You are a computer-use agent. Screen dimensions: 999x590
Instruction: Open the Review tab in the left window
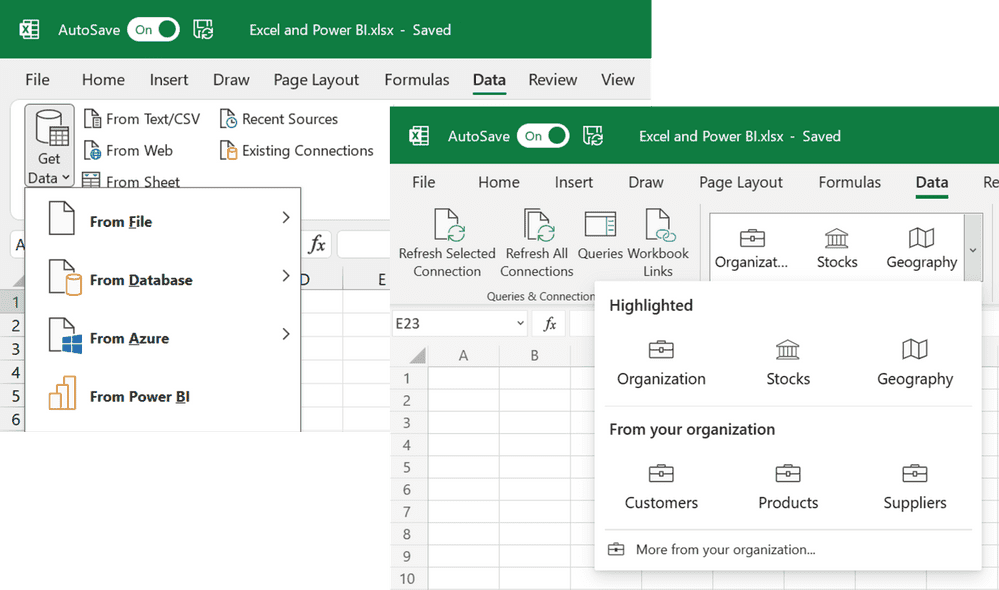coord(552,80)
